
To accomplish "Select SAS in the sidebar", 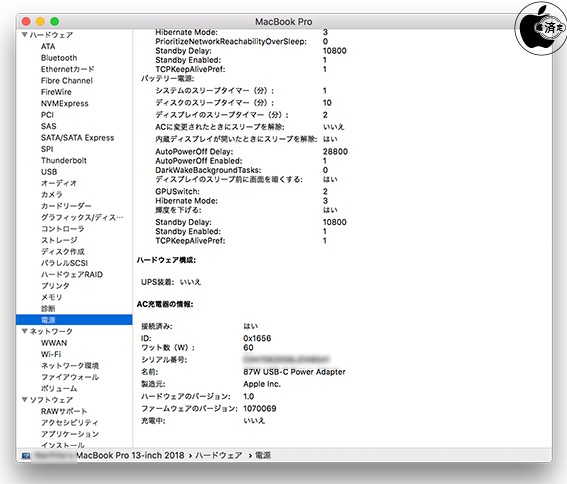I will click(x=48, y=126).
